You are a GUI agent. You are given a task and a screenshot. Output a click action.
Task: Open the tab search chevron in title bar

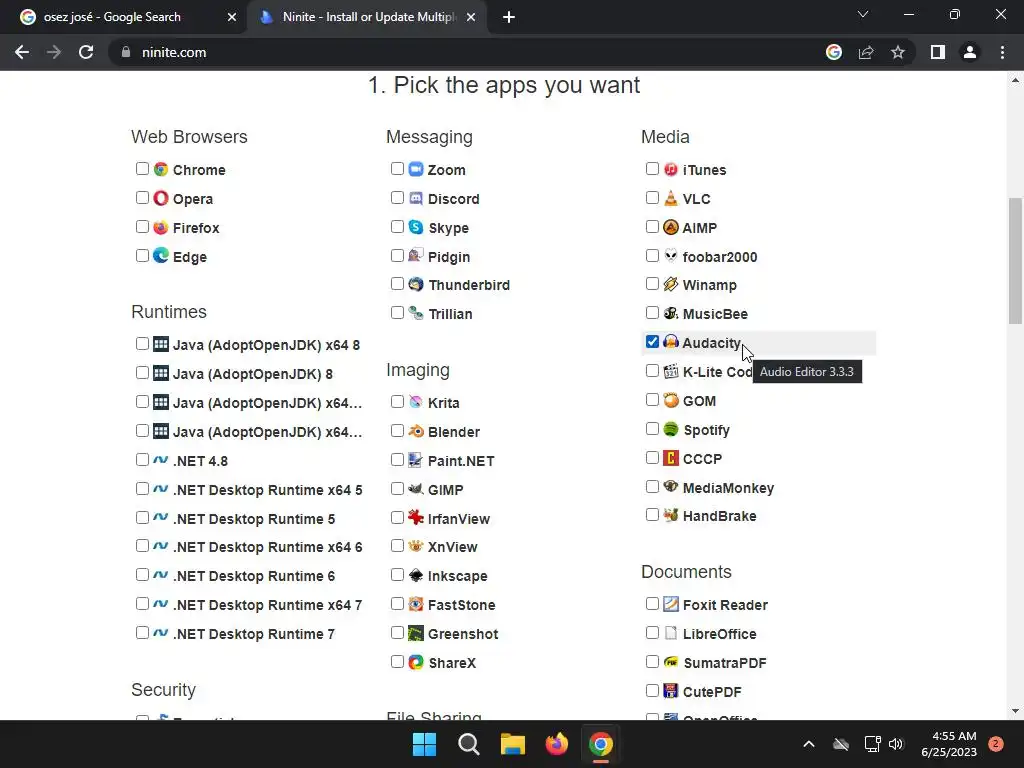click(863, 14)
